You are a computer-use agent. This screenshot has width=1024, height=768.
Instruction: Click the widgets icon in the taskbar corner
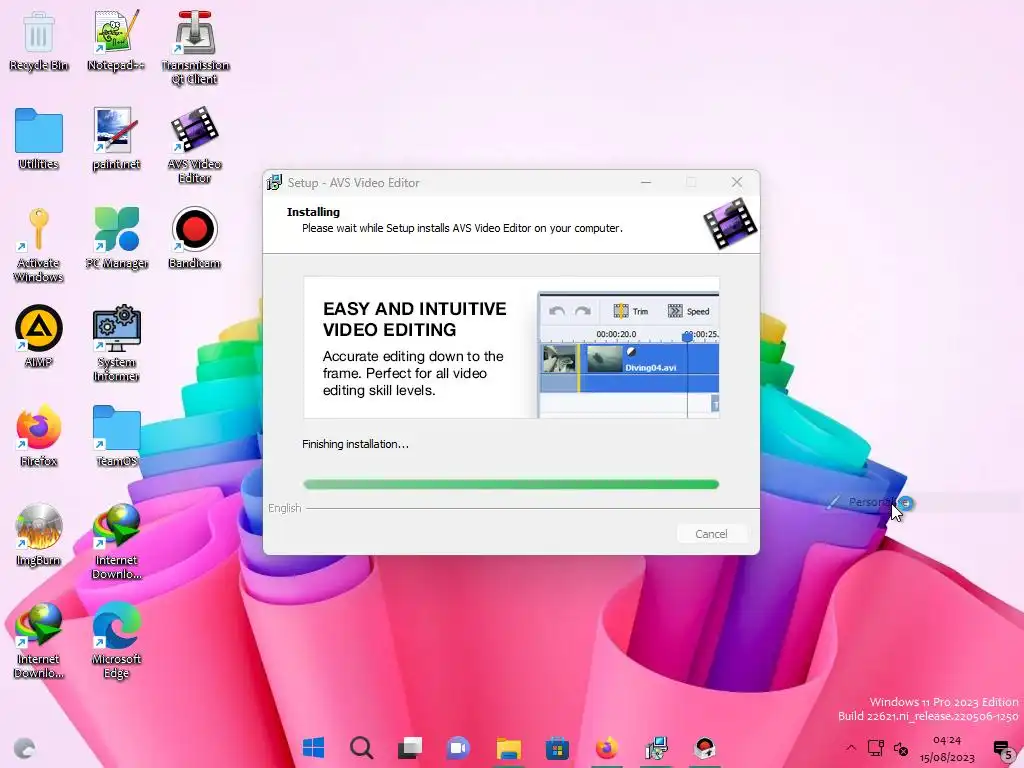pyautogui.click(x=25, y=748)
